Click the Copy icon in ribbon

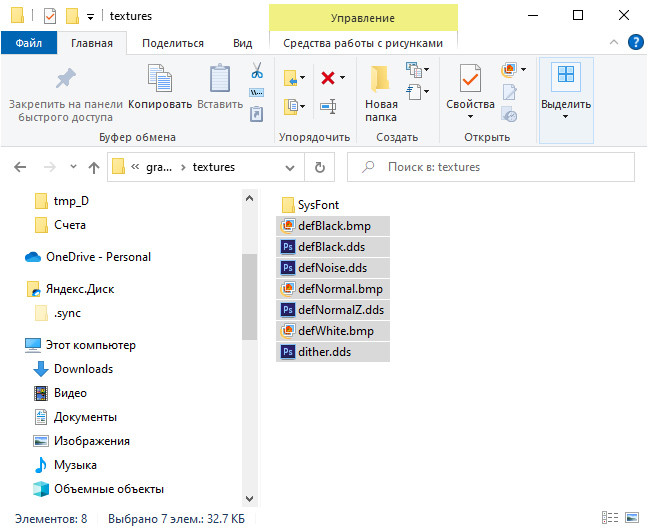tap(160, 78)
